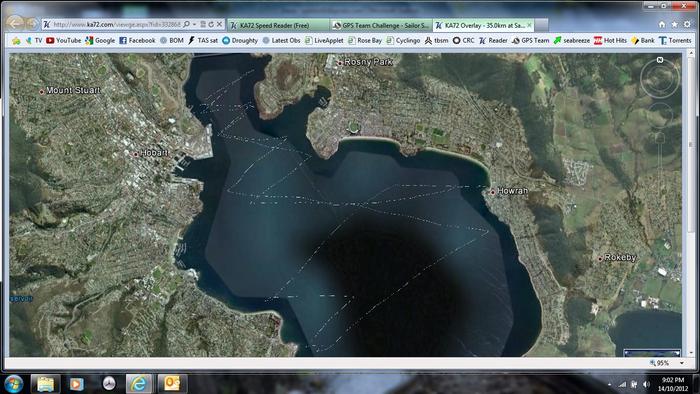Expand the address bar search dropdown arrow
This screenshot has height=394, width=700.
click(194, 24)
